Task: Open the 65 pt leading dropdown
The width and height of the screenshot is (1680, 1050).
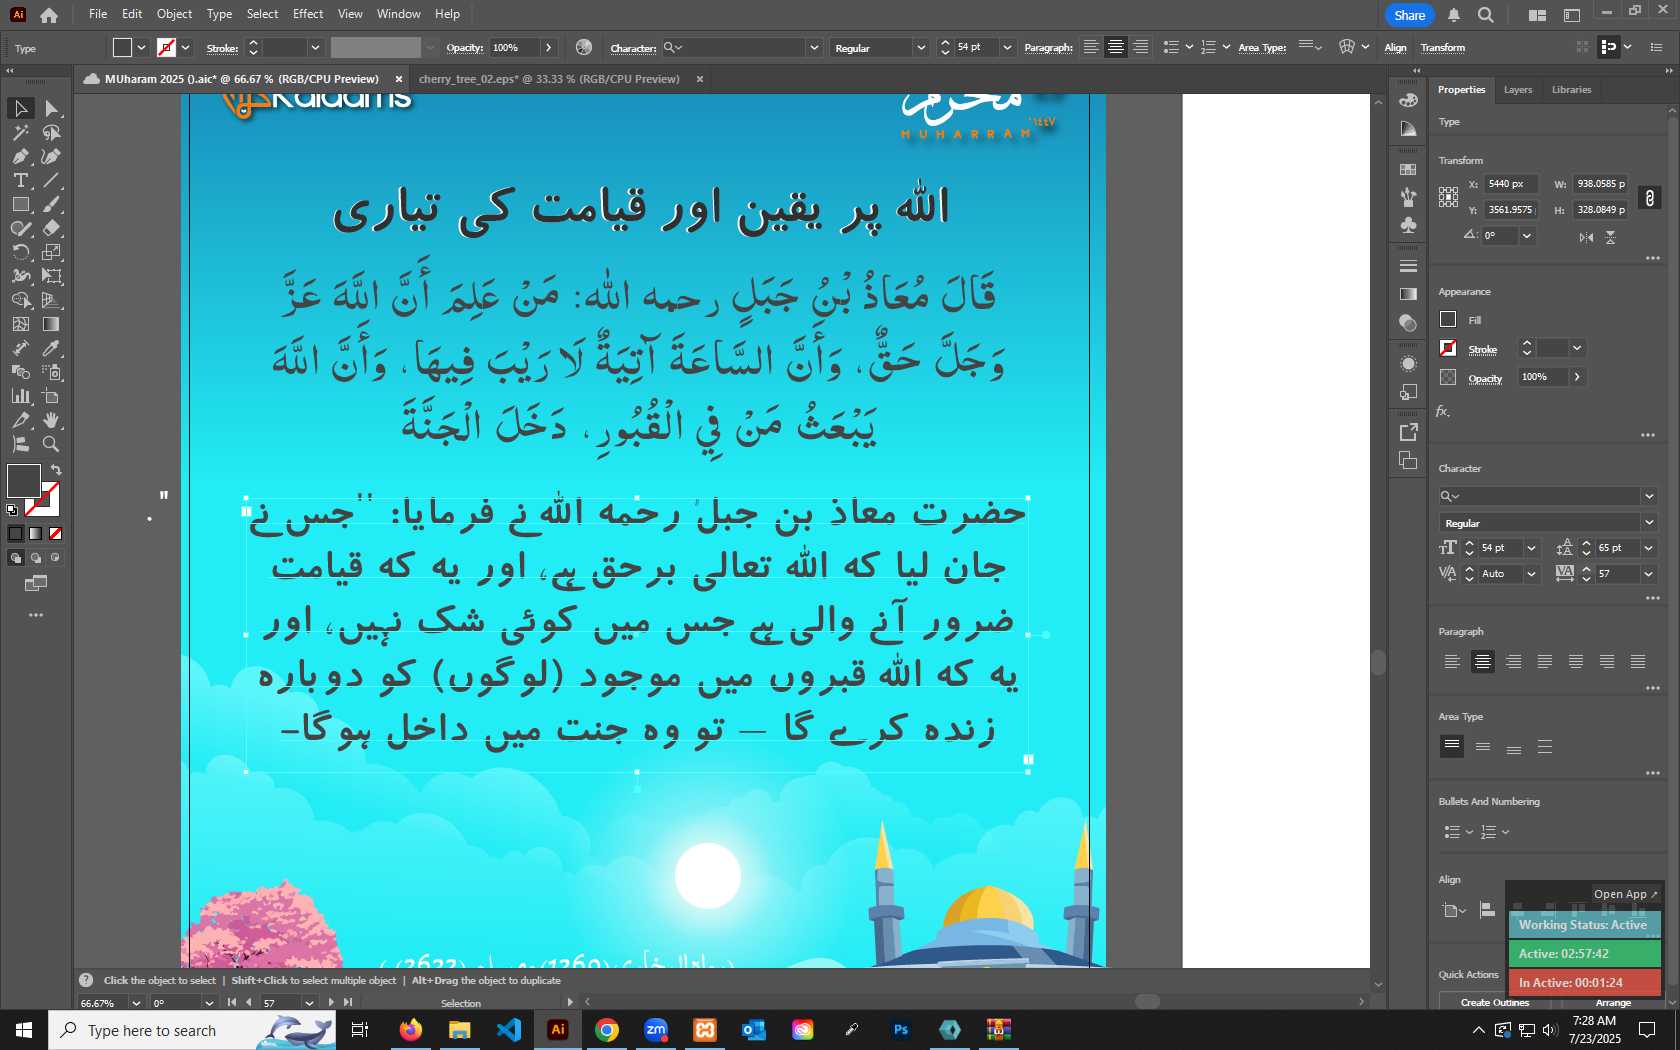Action: (1649, 548)
